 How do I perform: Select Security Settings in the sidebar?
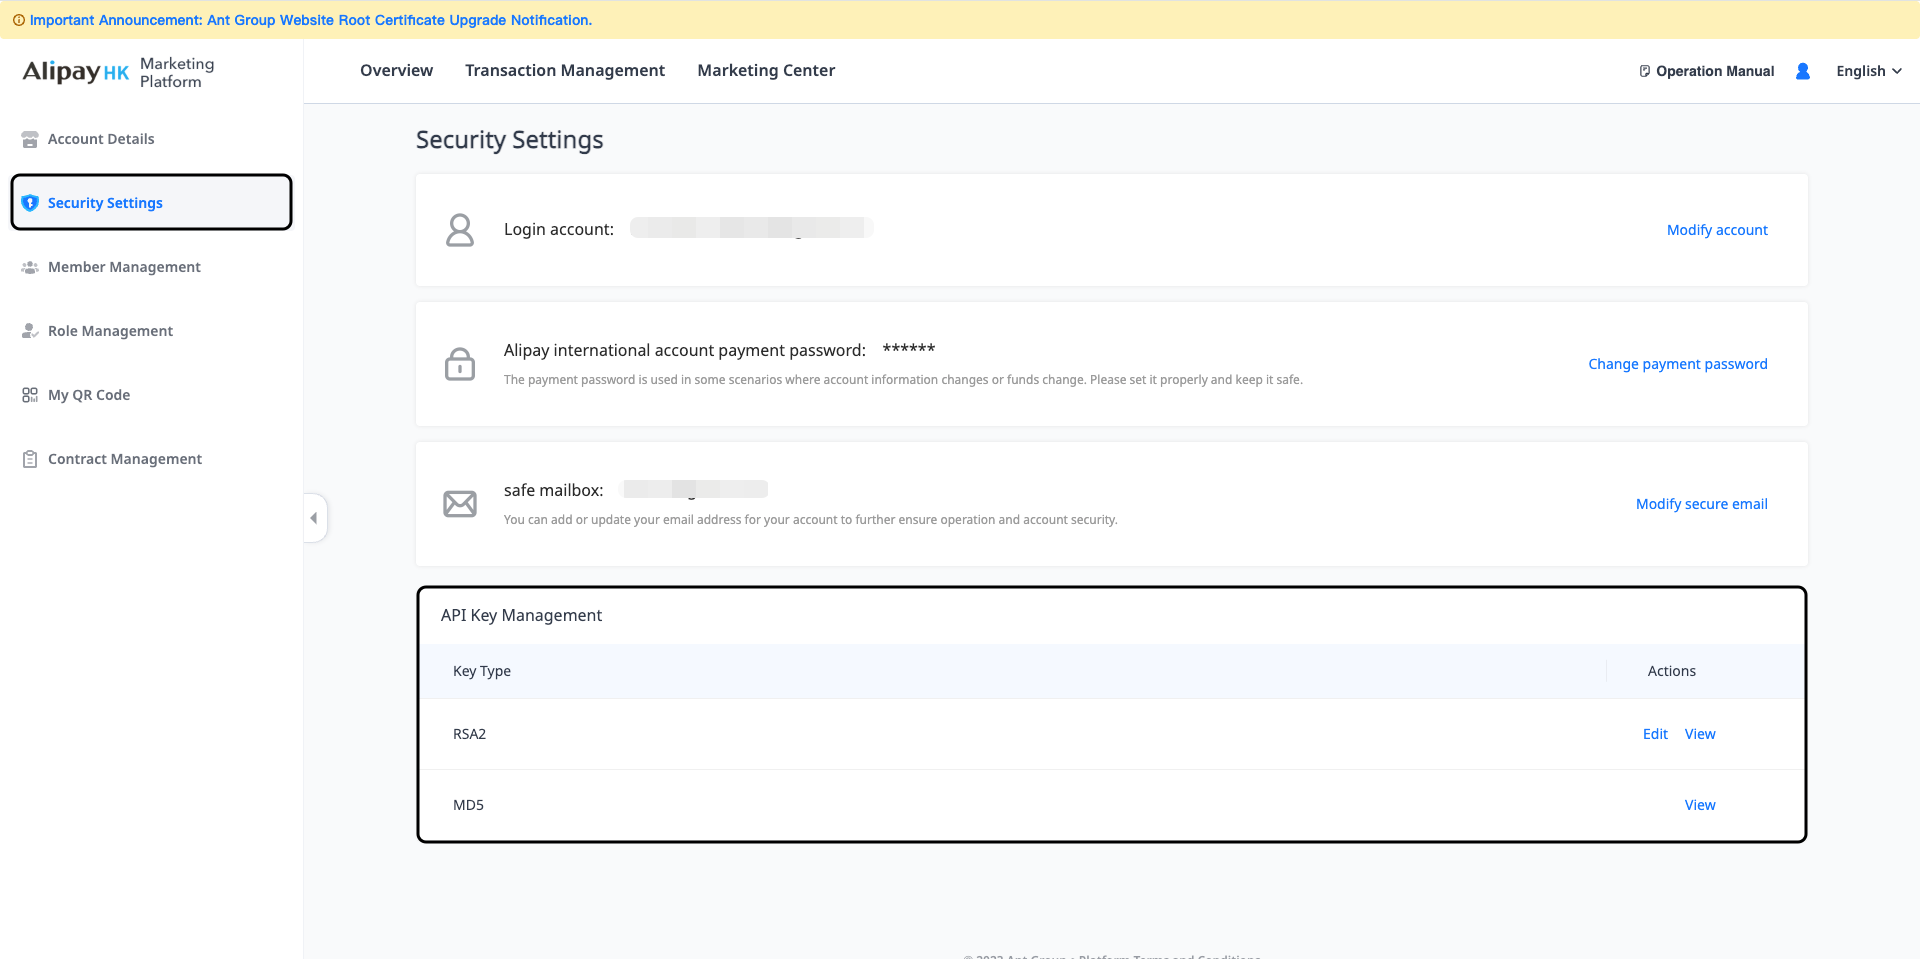point(152,203)
